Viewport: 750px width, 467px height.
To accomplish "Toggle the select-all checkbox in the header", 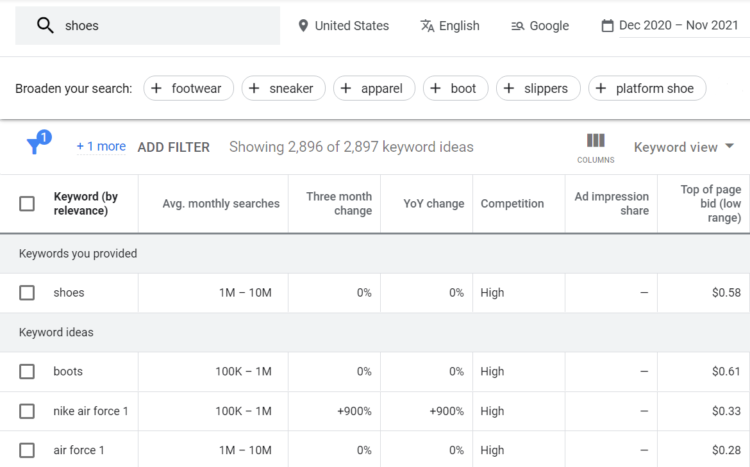I will point(27,204).
